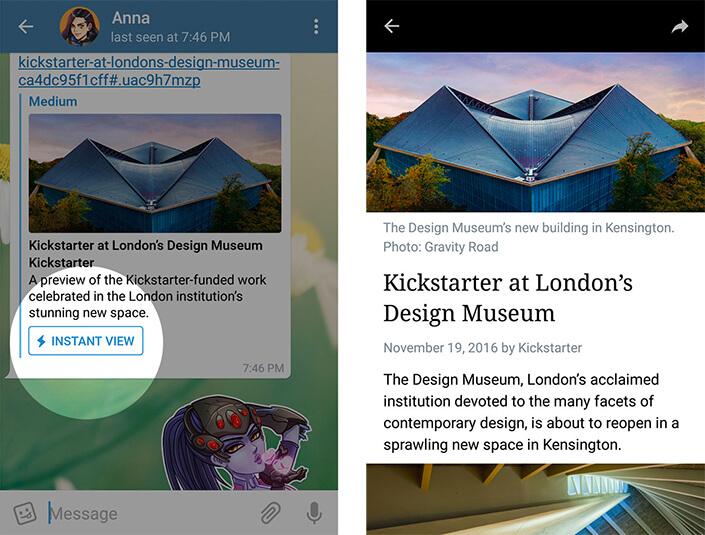Open the kickstarter-at-londons-design-museum link

point(149,71)
